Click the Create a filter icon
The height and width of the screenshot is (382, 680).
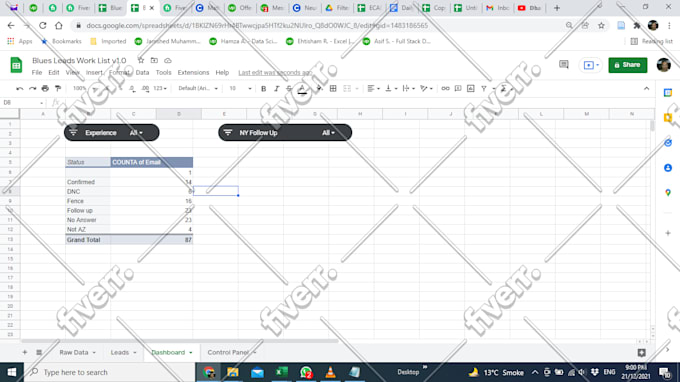tap(484, 88)
